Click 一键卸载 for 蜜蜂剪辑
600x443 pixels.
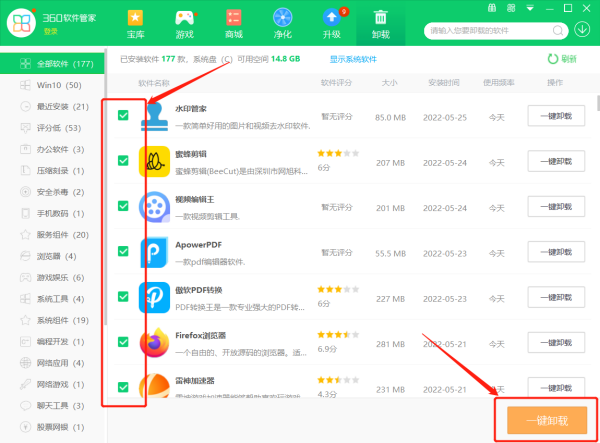[556, 161]
